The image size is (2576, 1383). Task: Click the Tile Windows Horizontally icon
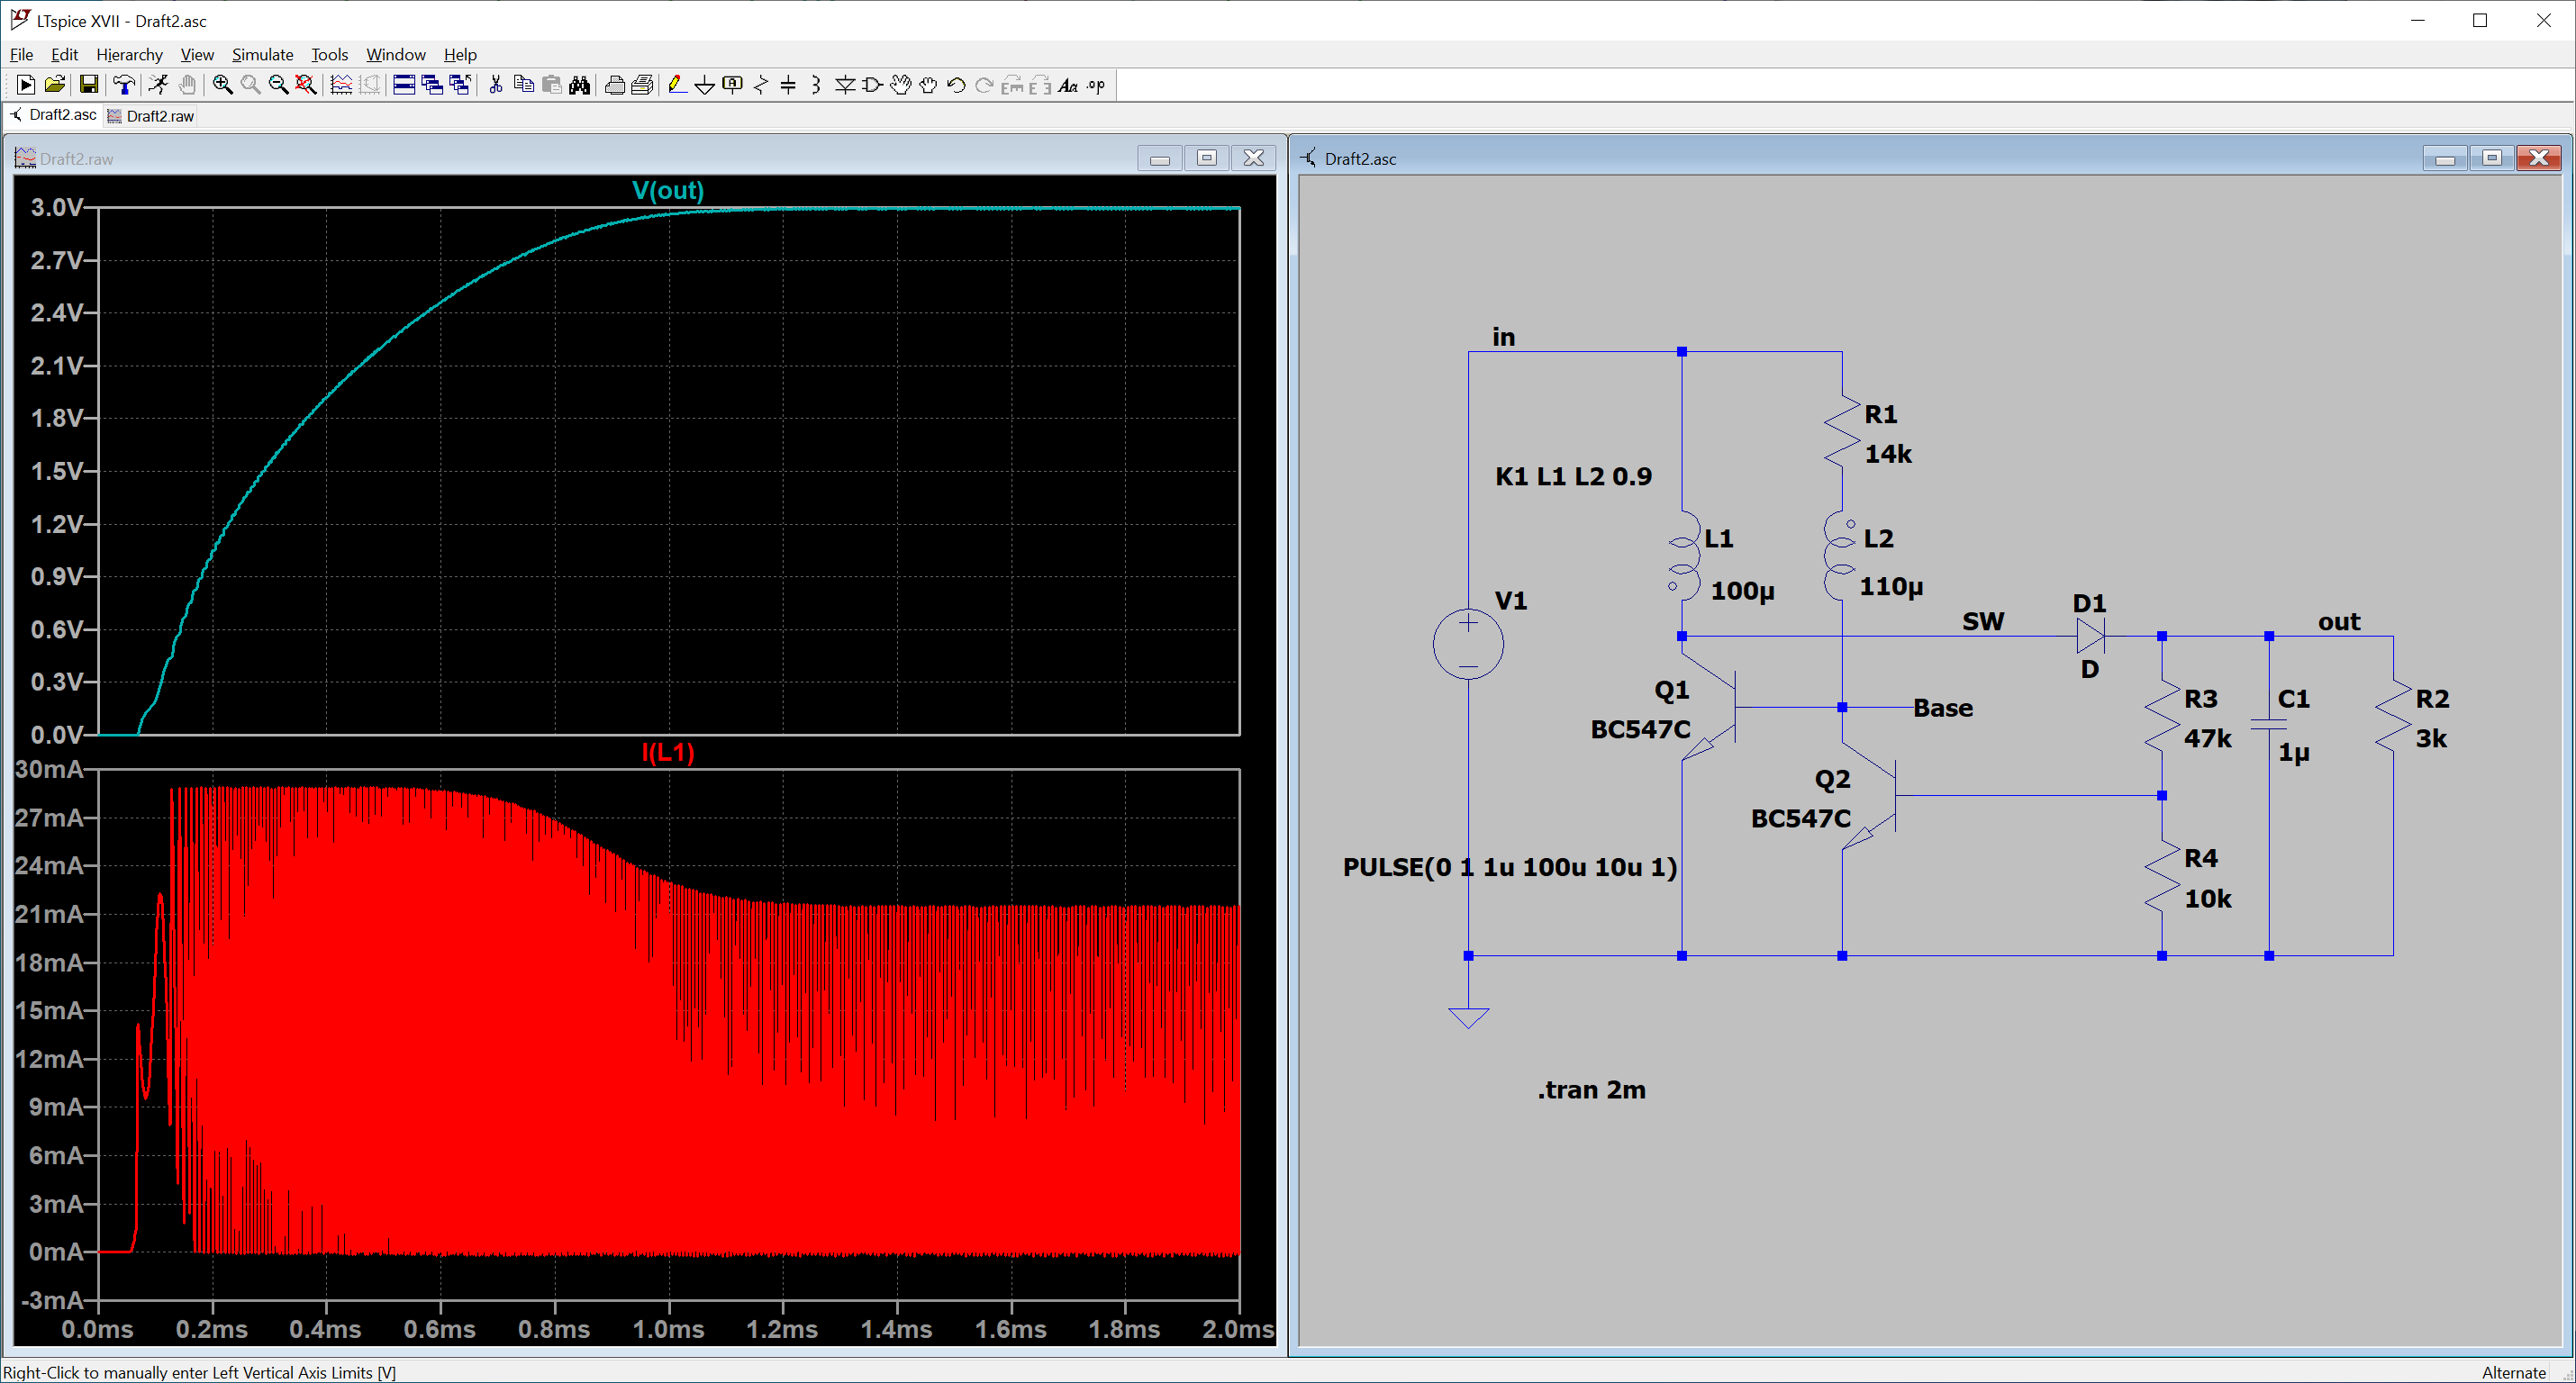pos(404,86)
